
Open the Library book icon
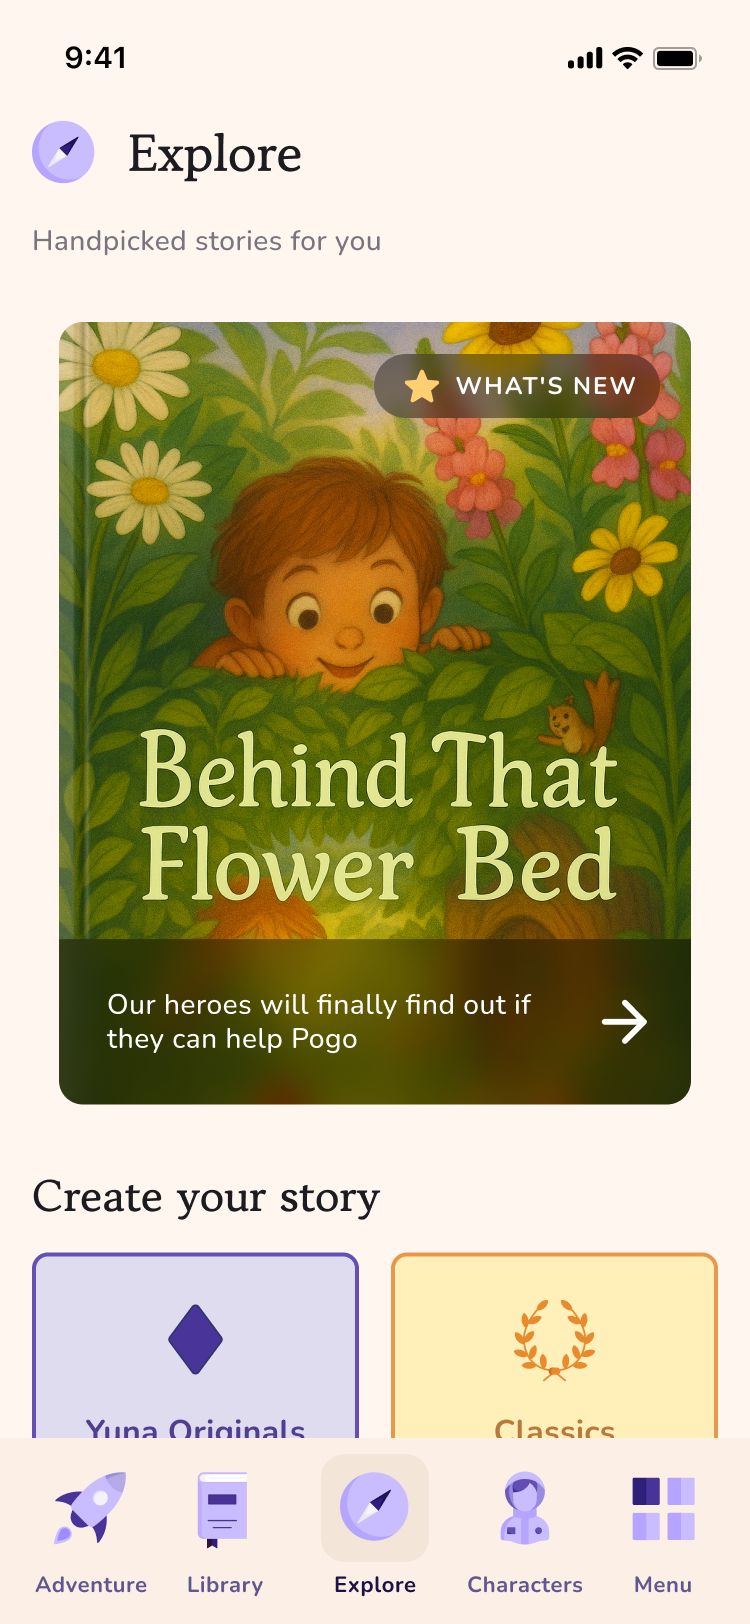click(x=223, y=1509)
